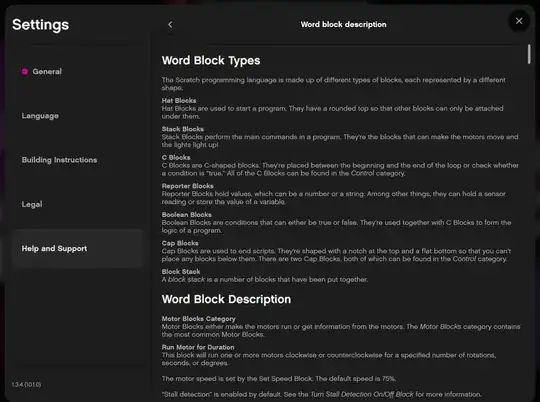Open the General settings section
This screenshot has height=402, width=540.
click(47, 71)
